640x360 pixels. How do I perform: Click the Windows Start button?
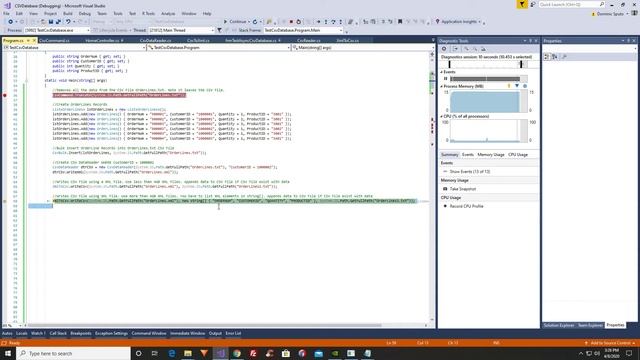pyautogui.click(x=8, y=353)
